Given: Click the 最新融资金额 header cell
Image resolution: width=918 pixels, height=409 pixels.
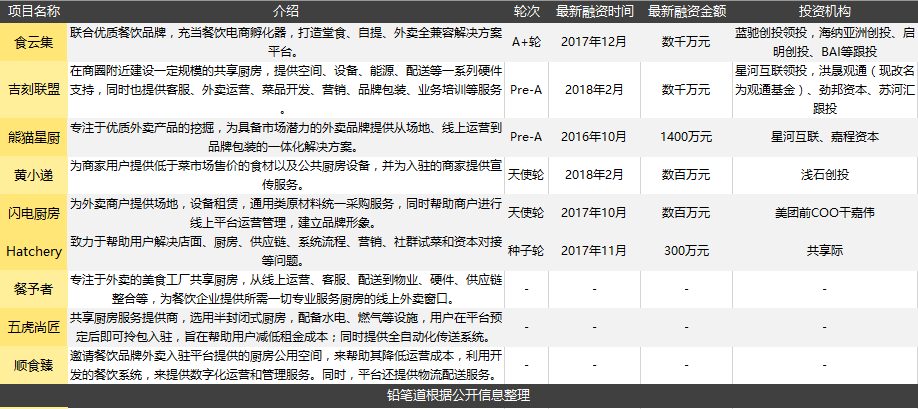Looking at the screenshot, I should coord(686,11).
